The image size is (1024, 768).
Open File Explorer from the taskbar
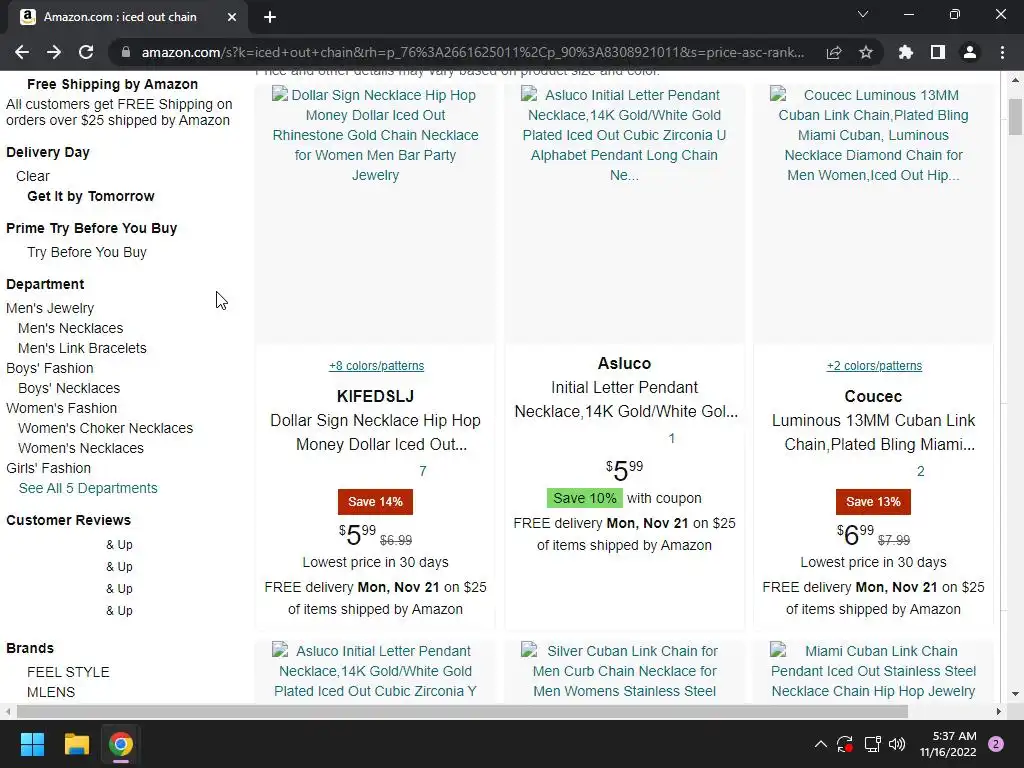click(x=76, y=744)
